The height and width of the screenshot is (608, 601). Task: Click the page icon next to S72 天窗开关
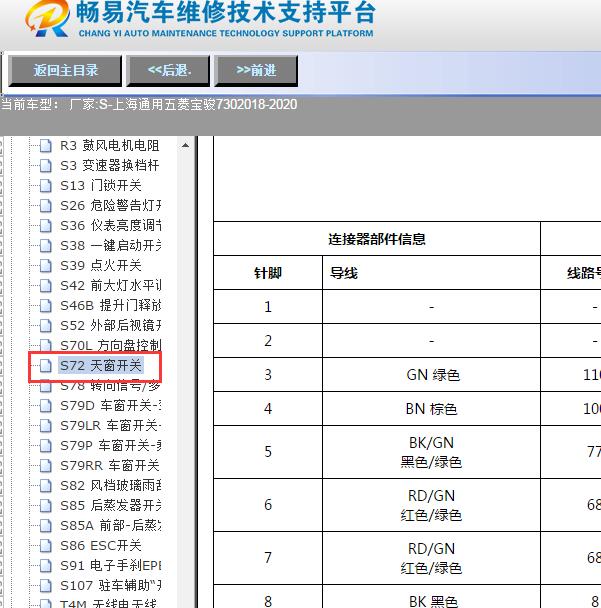(x=46, y=366)
